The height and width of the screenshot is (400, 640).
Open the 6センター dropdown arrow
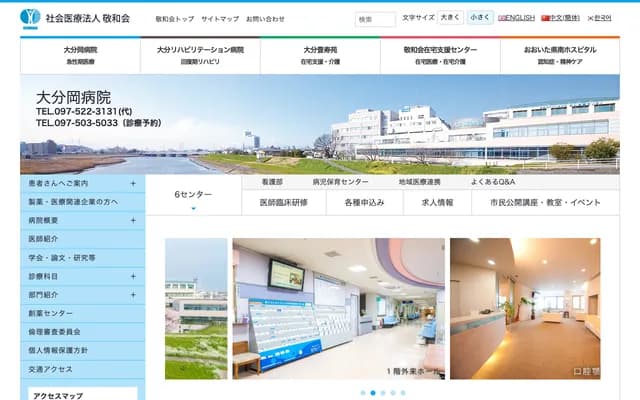point(193,208)
